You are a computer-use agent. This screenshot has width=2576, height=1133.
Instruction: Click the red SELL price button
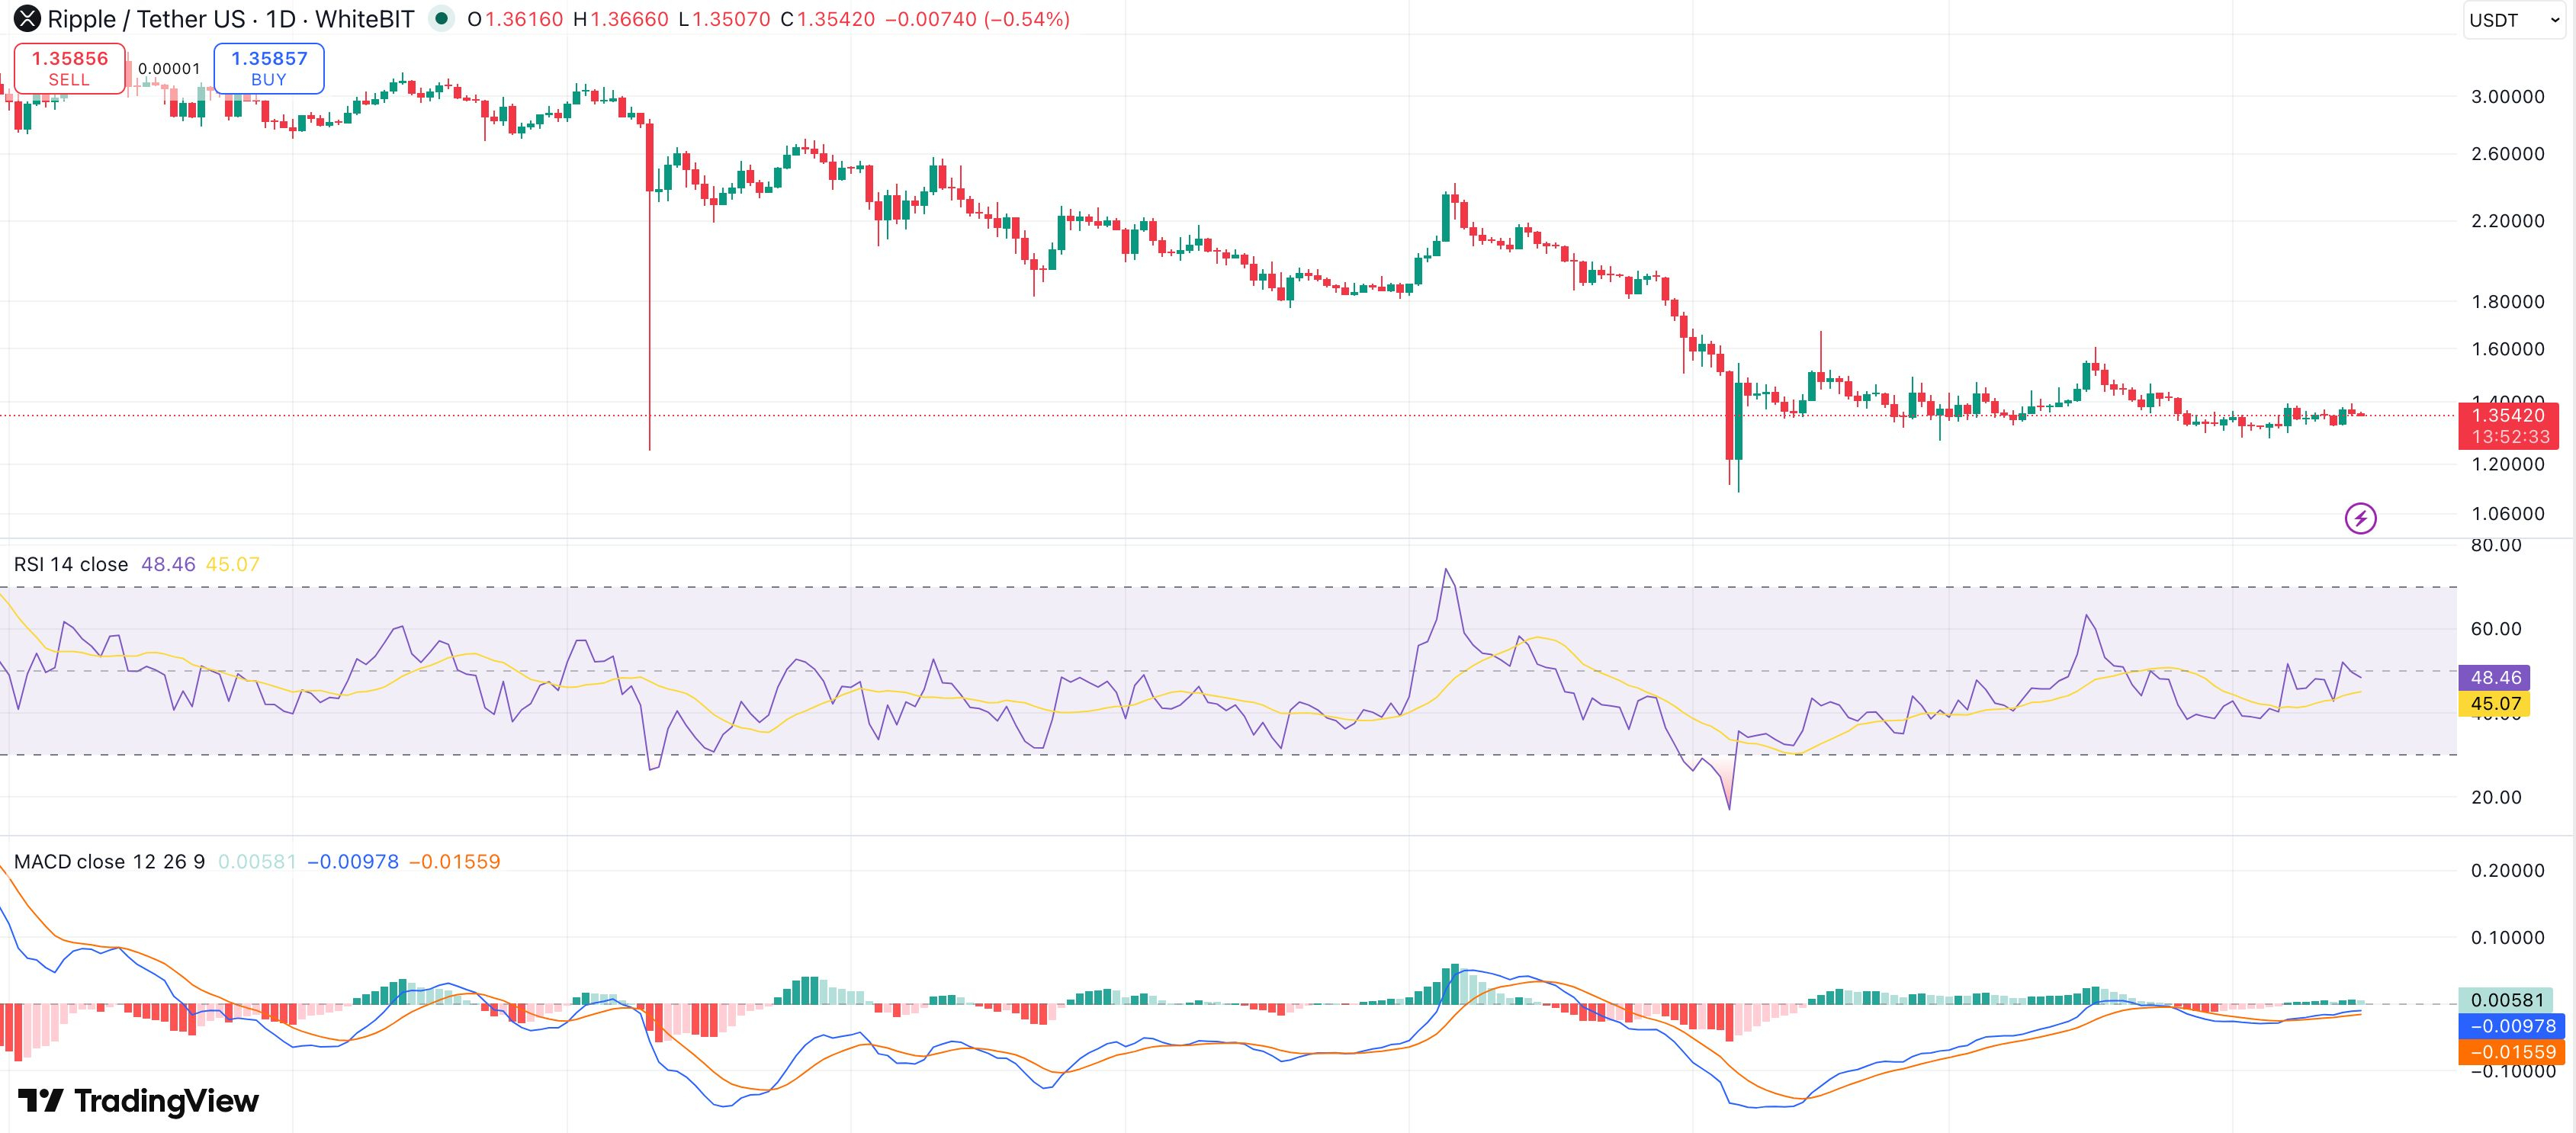pos(69,68)
